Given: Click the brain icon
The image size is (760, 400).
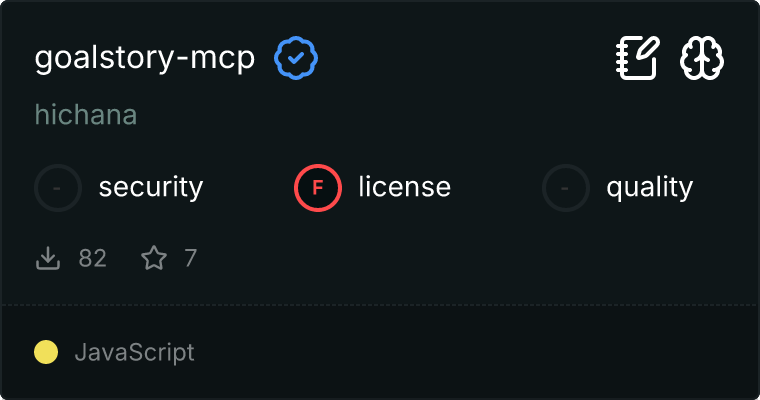Looking at the screenshot, I should [702, 58].
